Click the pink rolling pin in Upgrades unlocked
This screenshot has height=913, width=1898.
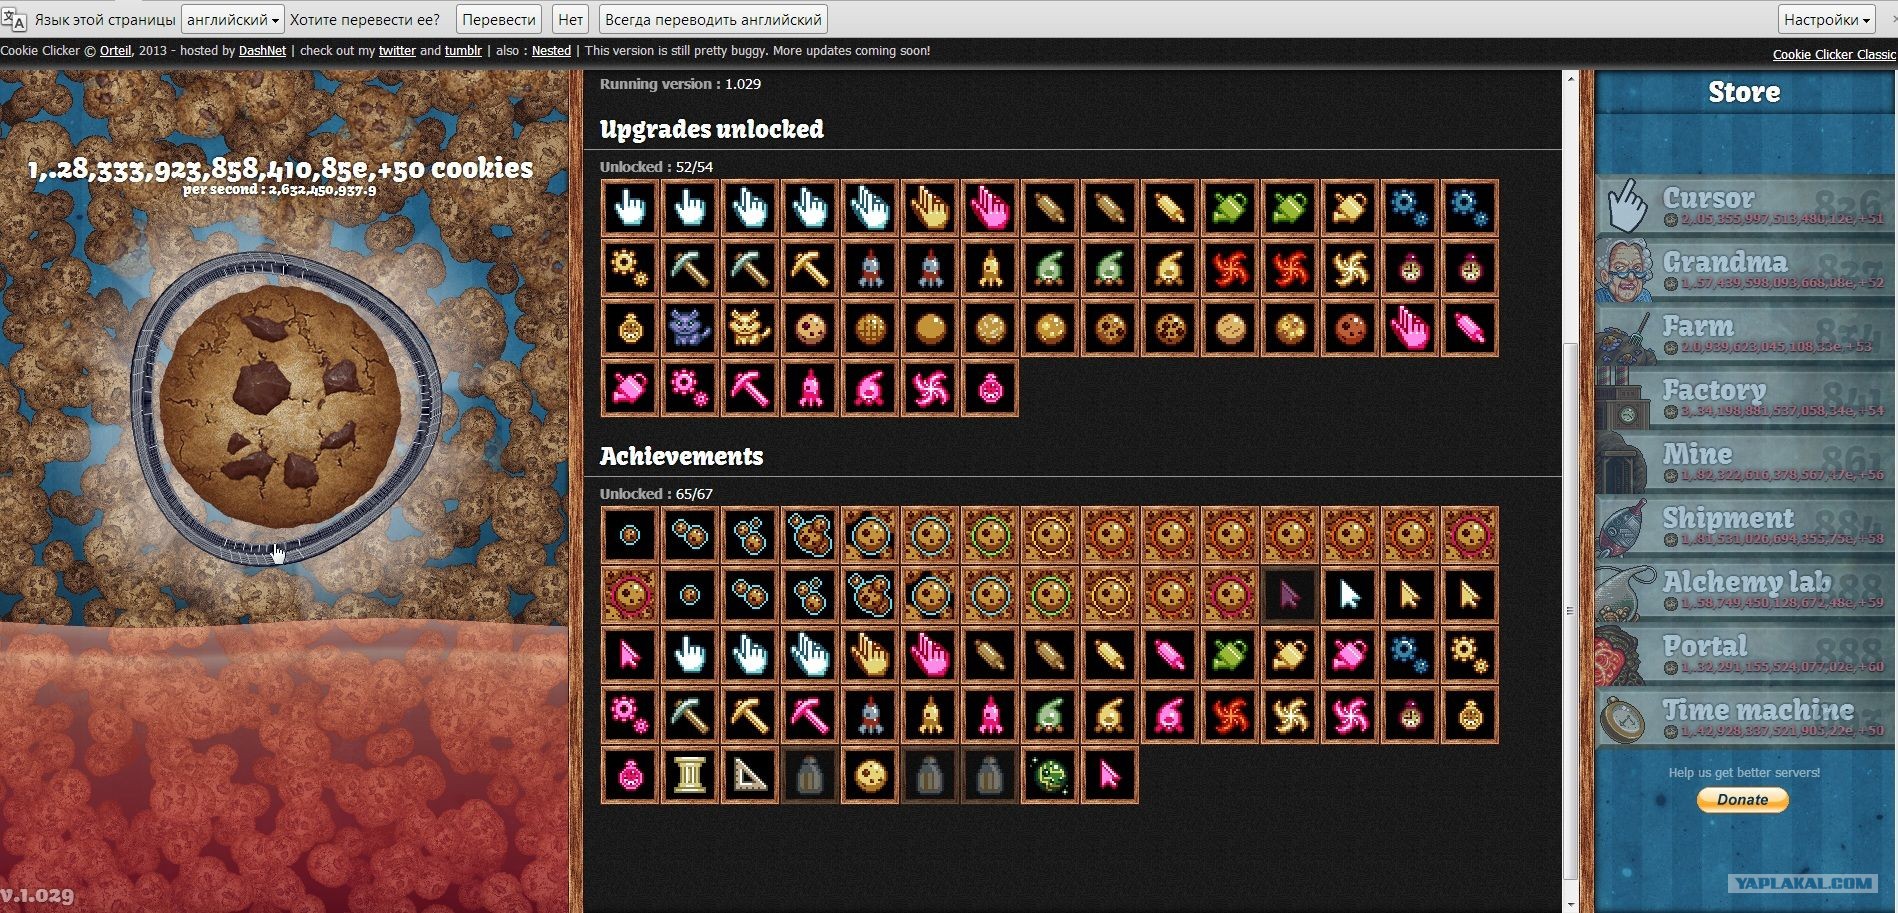point(1470,328)
